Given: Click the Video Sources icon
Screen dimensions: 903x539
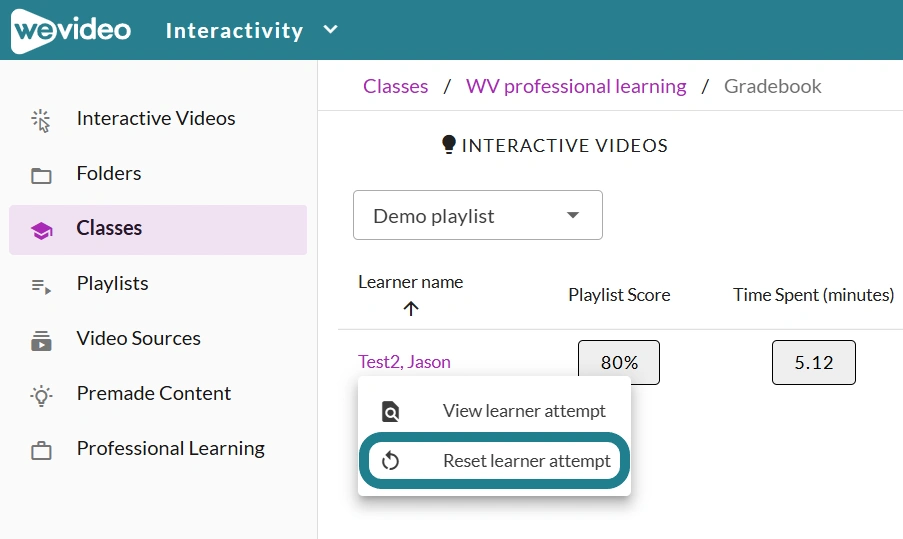Looking at the screenshot, I should click(x=41, y=340).
